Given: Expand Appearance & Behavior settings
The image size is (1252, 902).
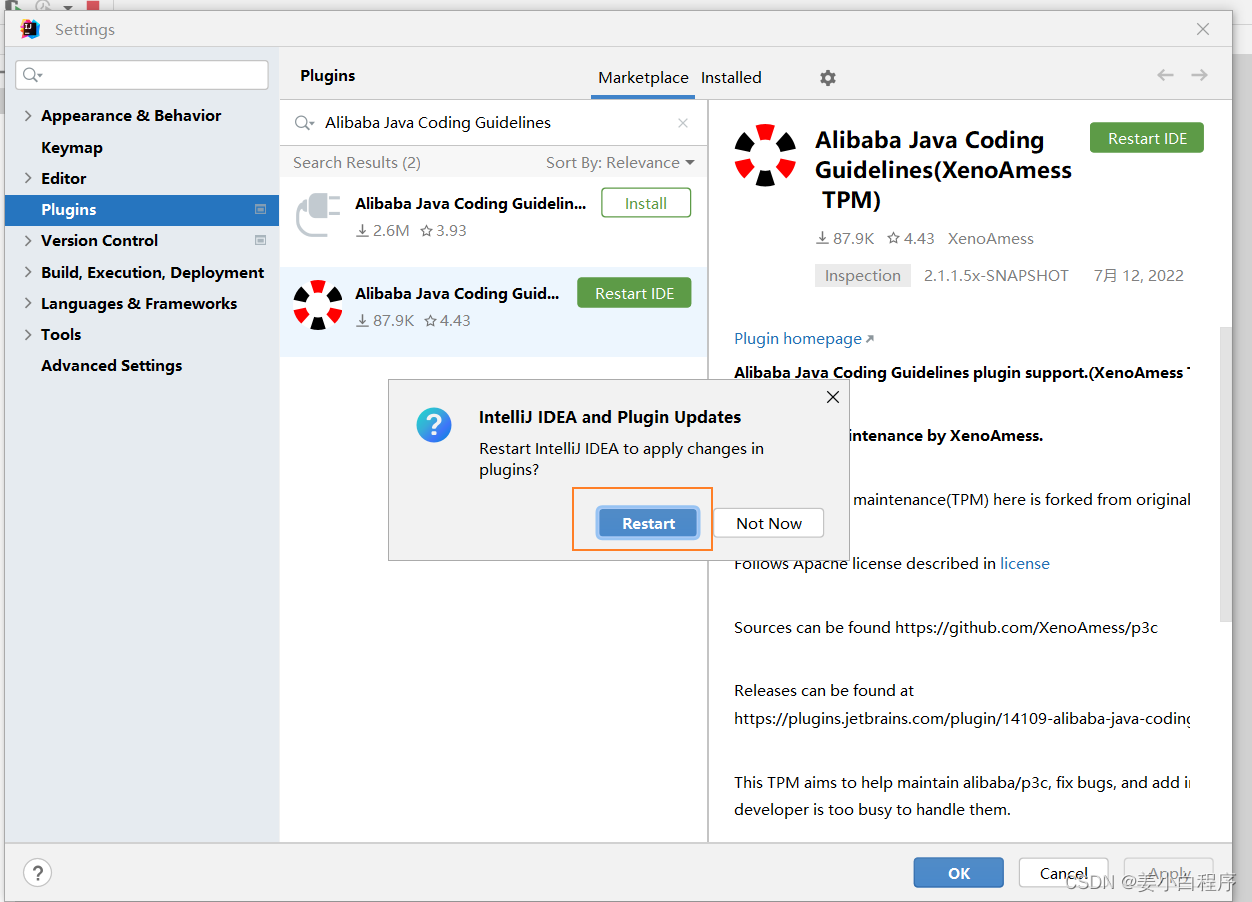Looking at the screenshot, I should tap(27, 116).
